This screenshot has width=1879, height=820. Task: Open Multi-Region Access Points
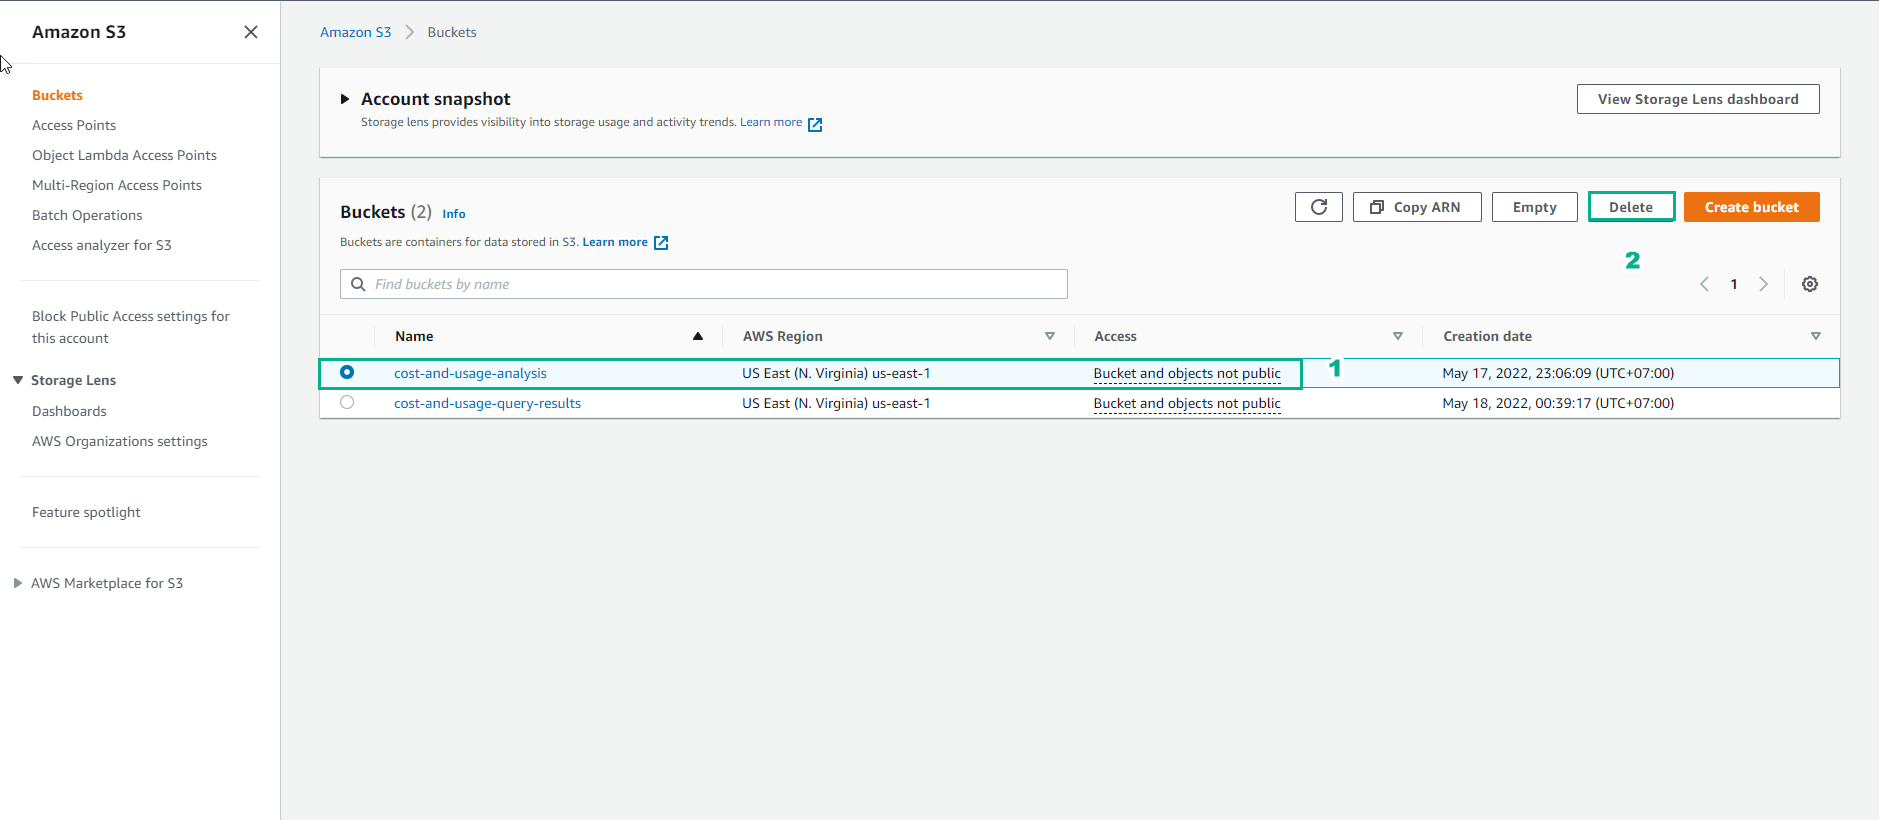click(x=117, y=185)
